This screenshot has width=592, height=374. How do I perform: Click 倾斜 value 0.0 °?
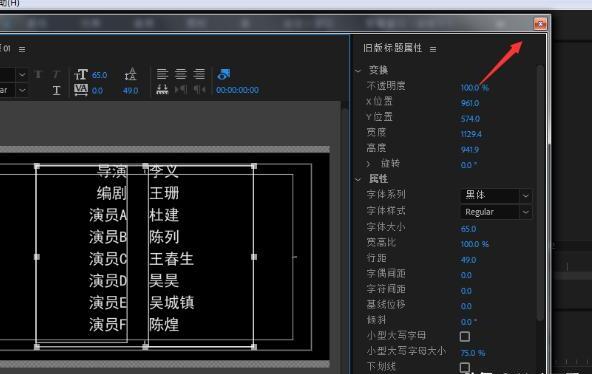coord(469,322)
